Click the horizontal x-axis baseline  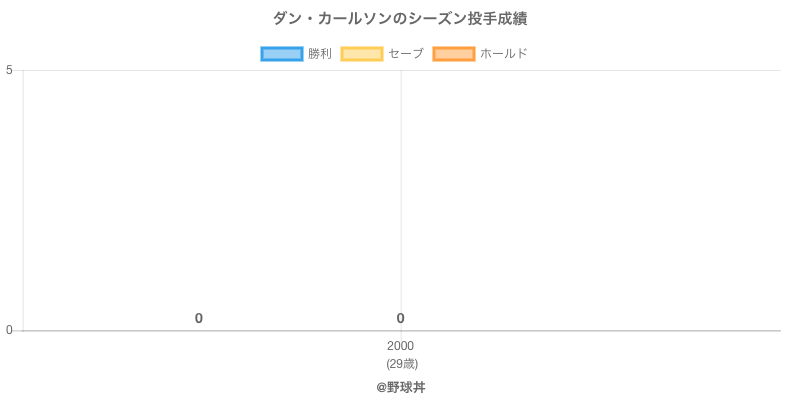[x=600, y=331]
